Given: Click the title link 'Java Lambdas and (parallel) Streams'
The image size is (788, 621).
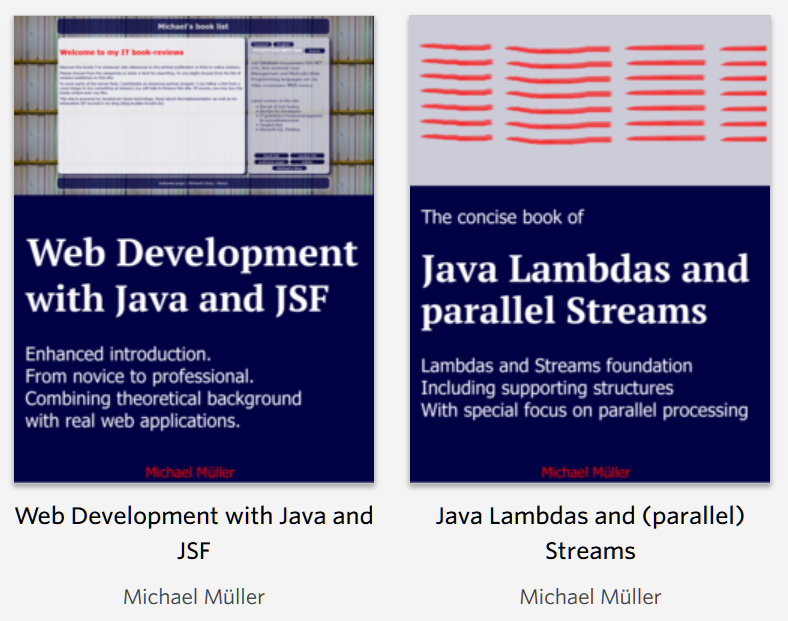Looking at the screenshot, I should (590, 533).
